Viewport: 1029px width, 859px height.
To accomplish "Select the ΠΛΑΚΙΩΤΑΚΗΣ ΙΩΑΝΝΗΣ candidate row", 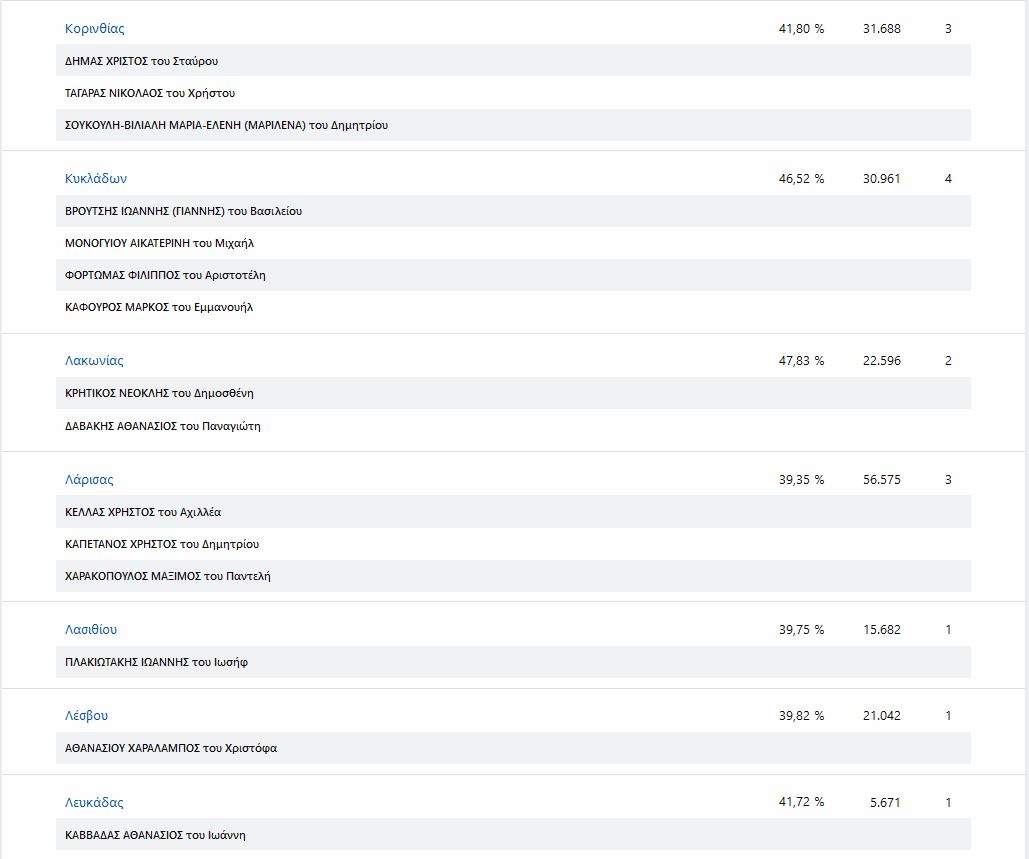I will coord(156,662).
